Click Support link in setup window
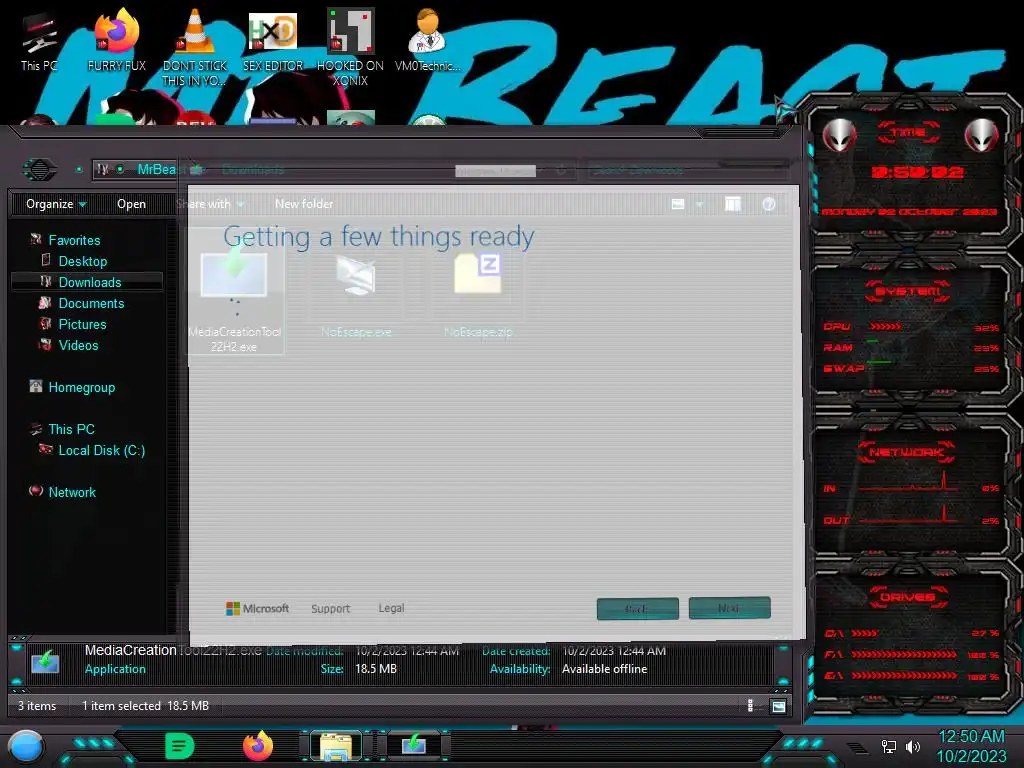The height and width of the screenshot is (768, 1024). point(330,608)
